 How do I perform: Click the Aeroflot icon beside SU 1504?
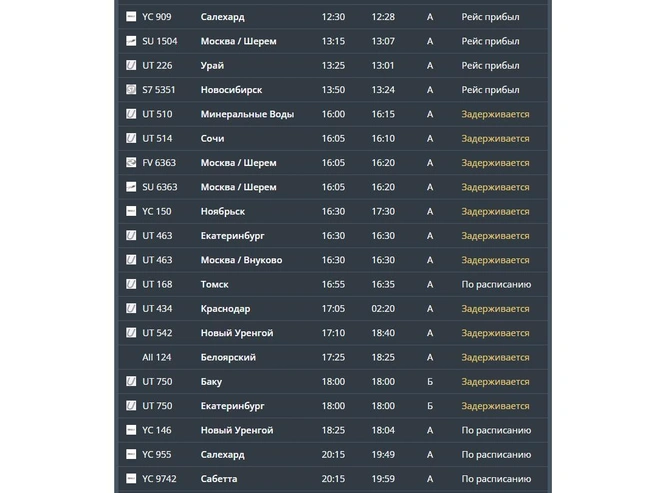[x=131, y=41]
